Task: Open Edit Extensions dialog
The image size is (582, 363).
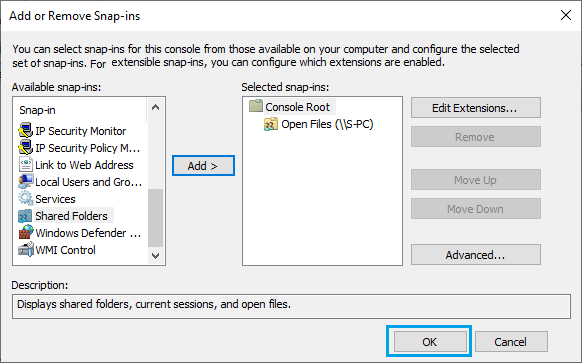Action: coord(475,108)
